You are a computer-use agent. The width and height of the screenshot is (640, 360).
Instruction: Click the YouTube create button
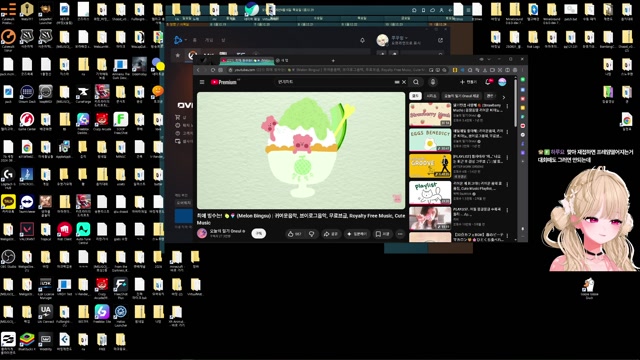tap(468, 82)
